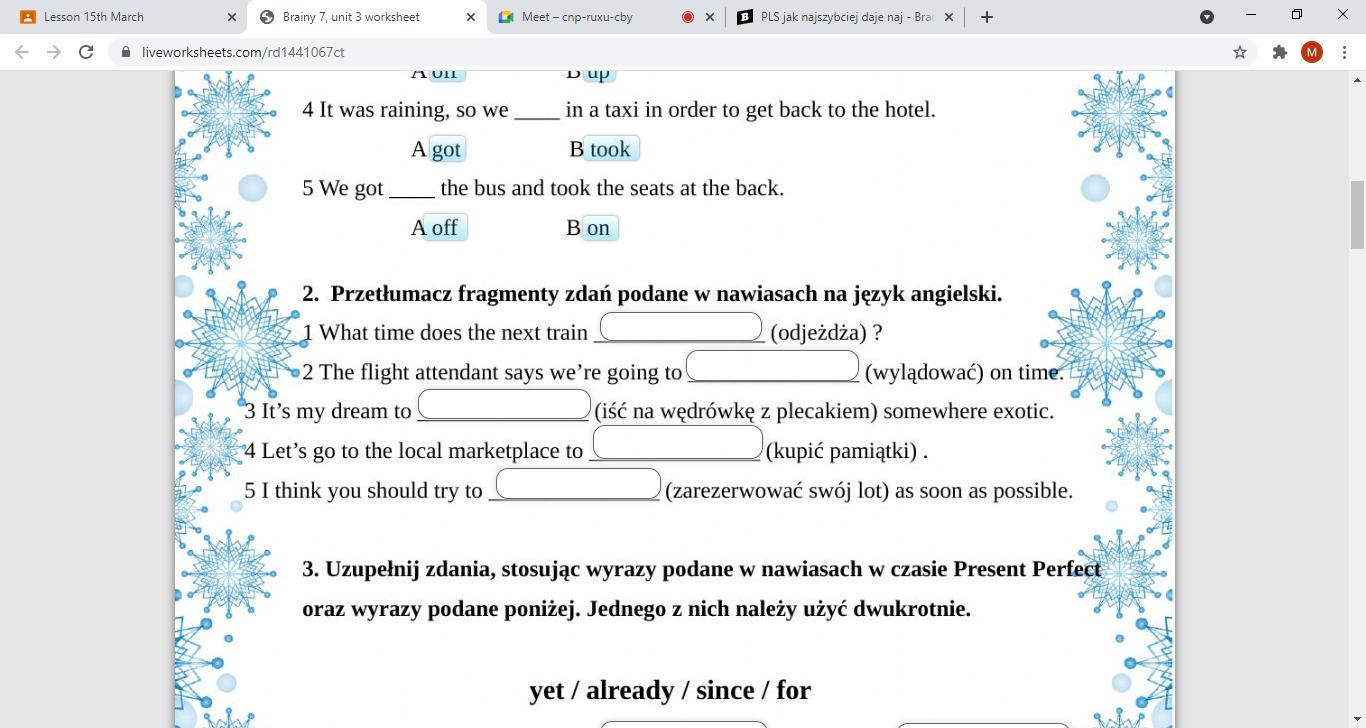Bookmark this page with the star

point(1240,52)
